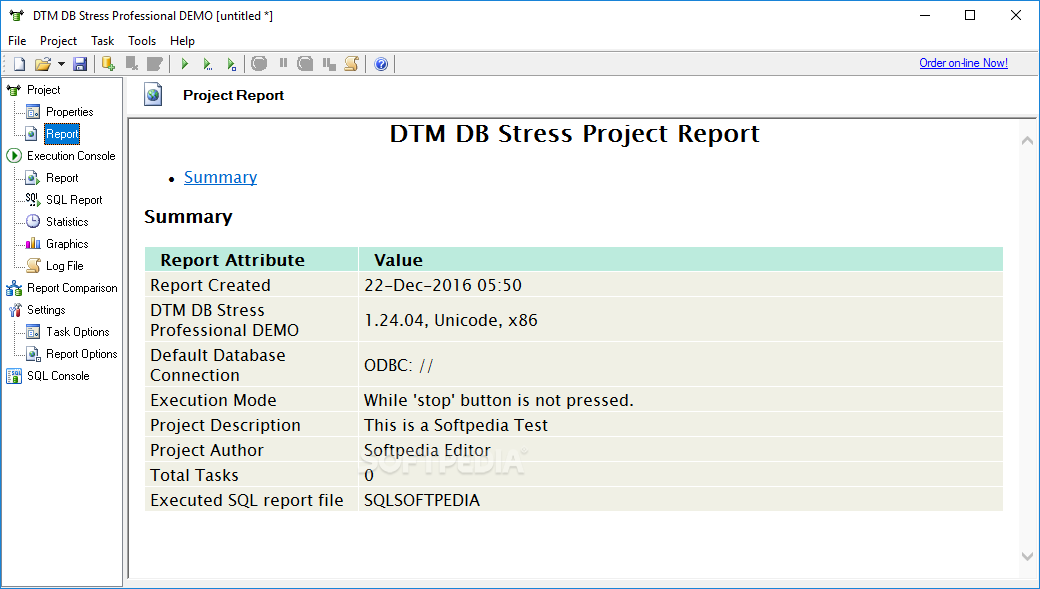Select the highlighted Report item under Project
Viewport: 1040px width, 589px height.
pyautogui.click(x=62, y=133)
